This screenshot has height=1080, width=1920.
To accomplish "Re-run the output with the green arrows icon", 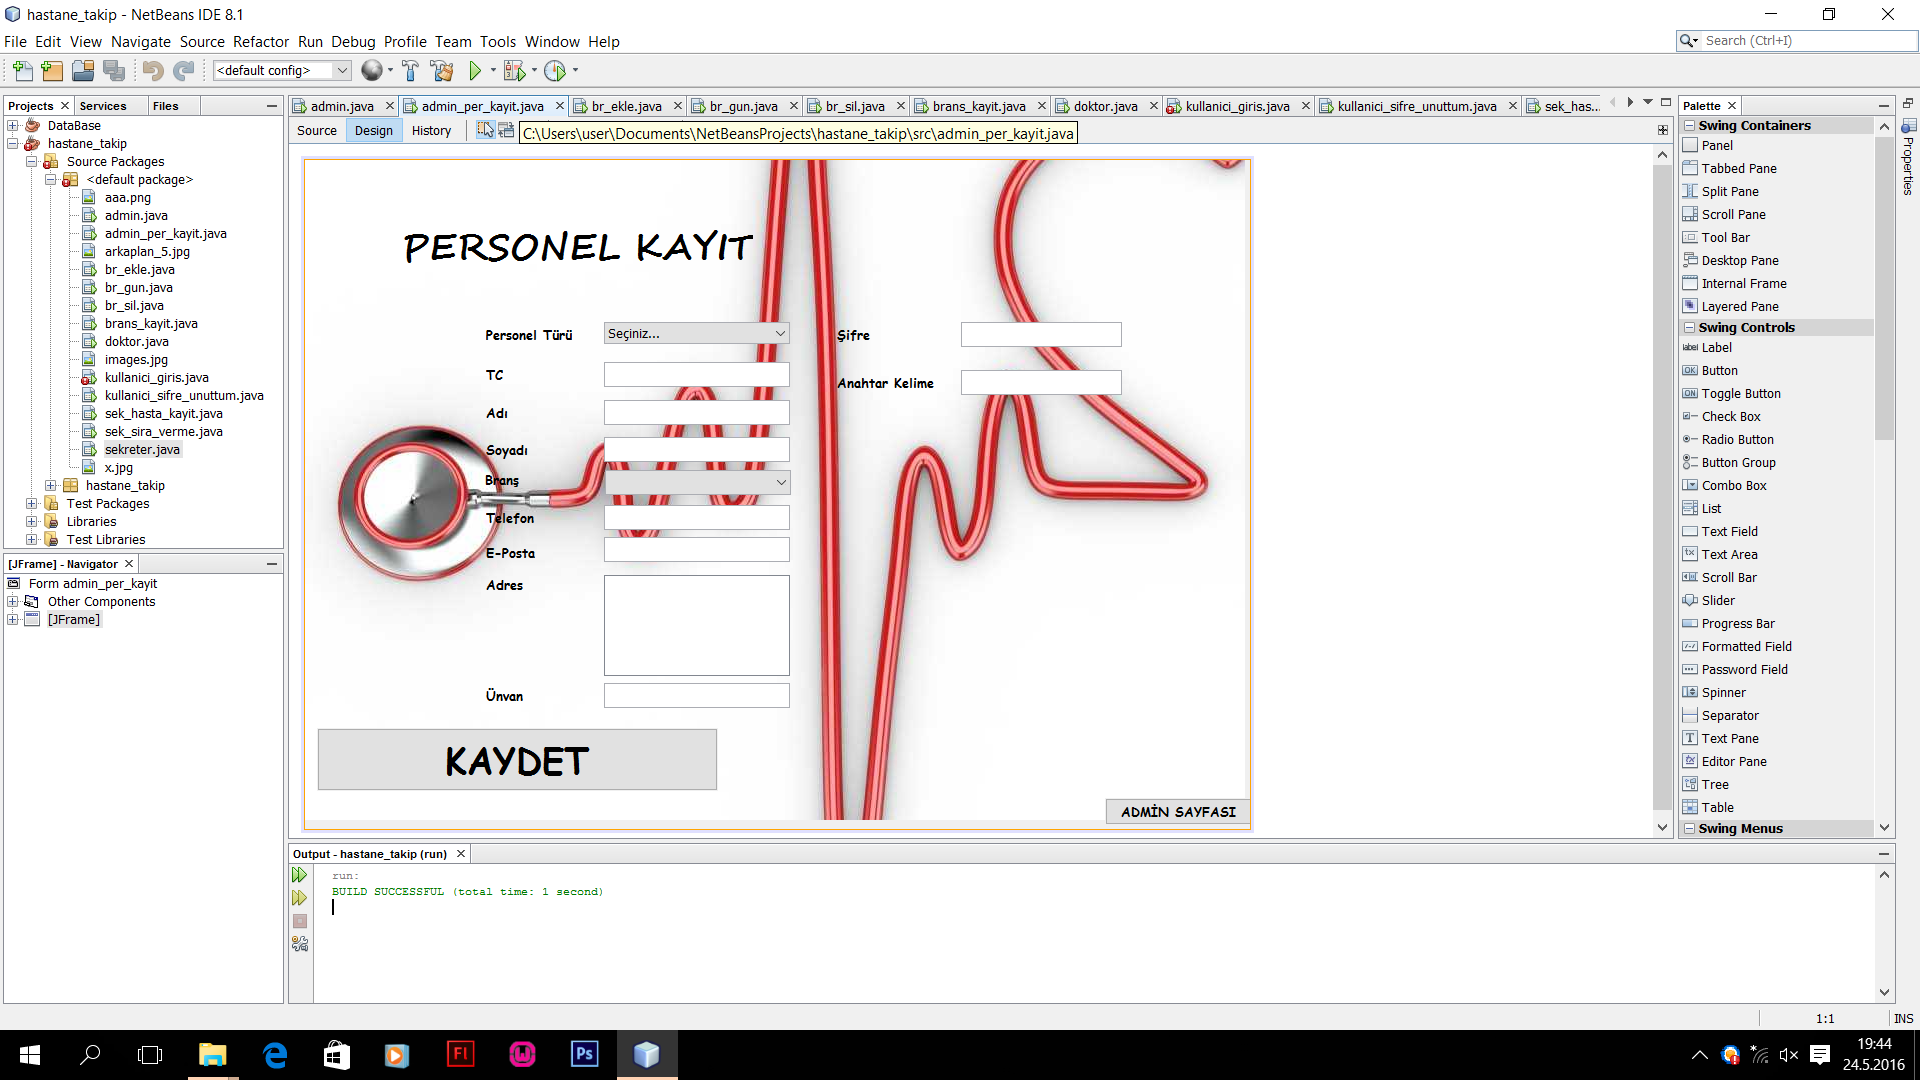I will 299,875.
